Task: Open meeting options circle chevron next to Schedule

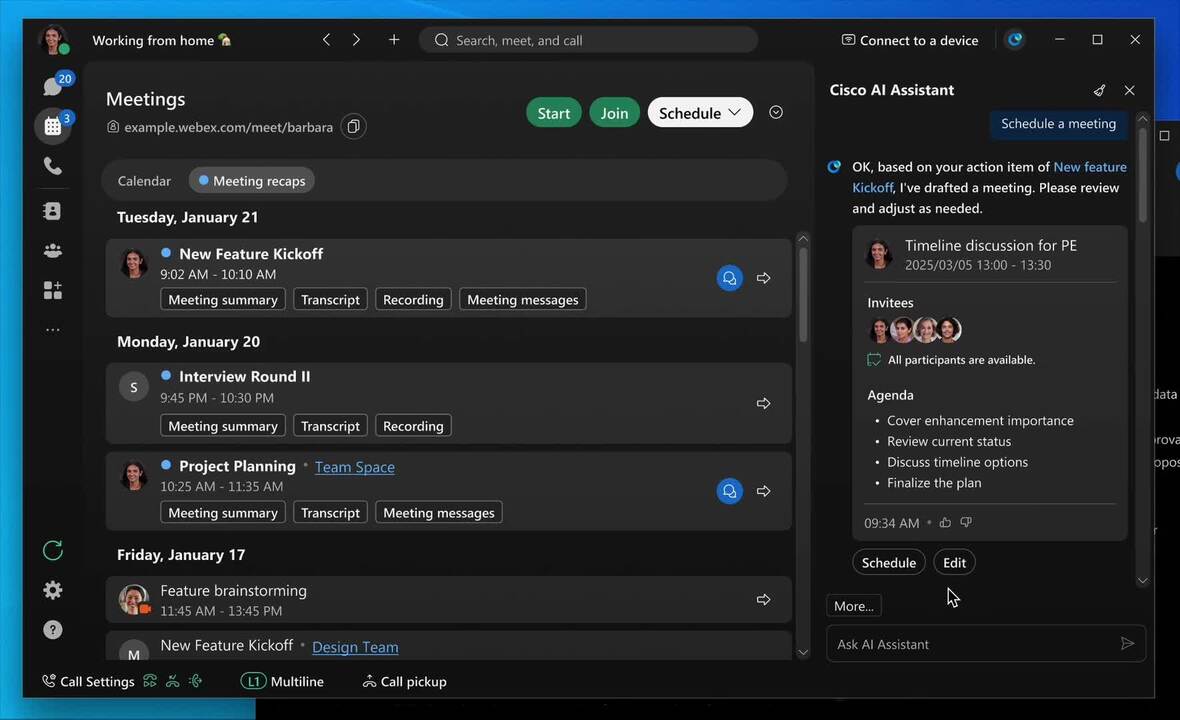Action: pyautogui.click(x=776, y=112)
